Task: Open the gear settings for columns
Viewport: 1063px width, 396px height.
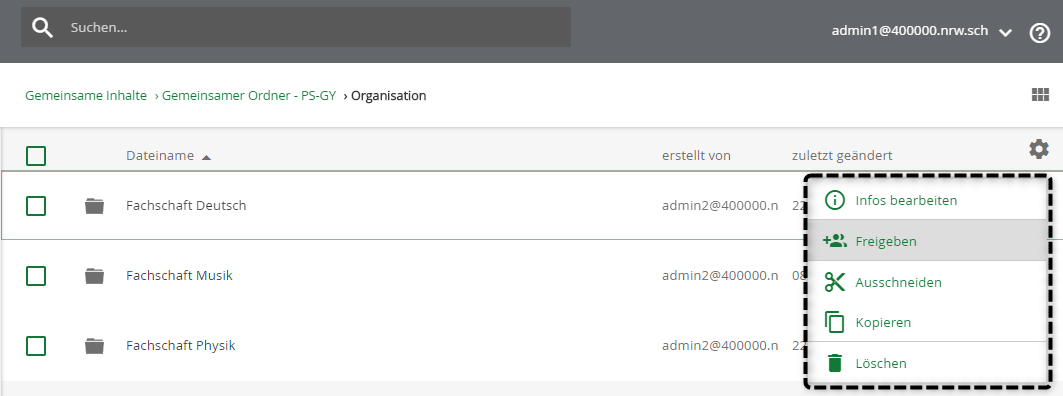Action: point(1039,149)
